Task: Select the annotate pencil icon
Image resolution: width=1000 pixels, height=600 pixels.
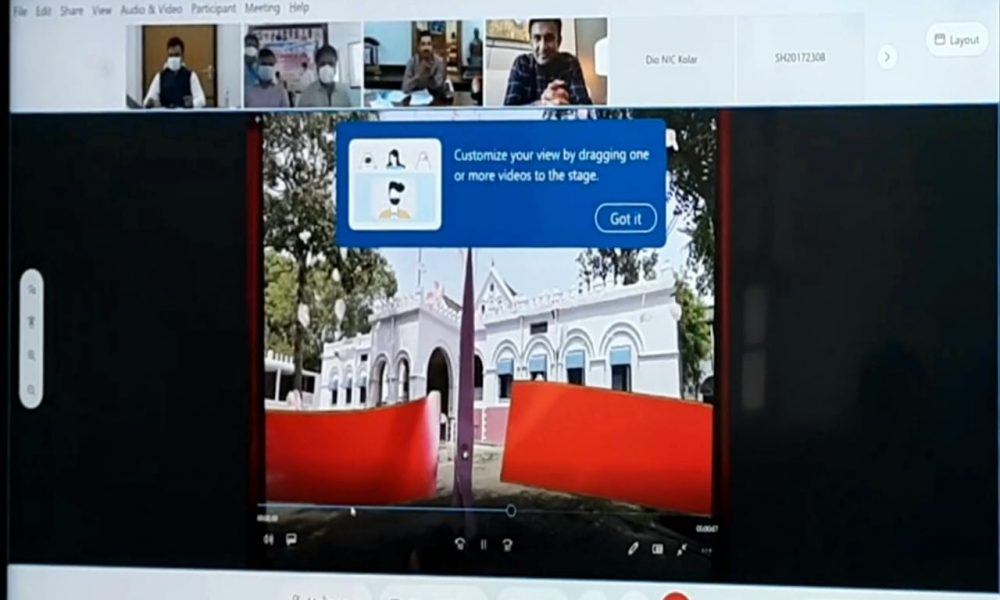Action: [x=633, y=548]
